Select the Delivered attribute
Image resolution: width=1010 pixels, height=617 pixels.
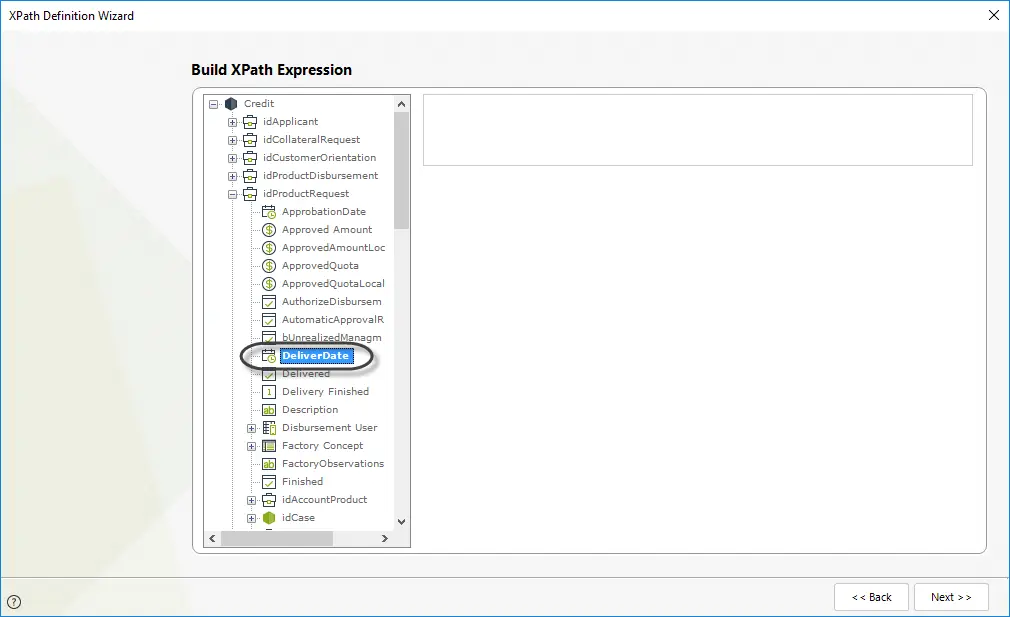[306, 374]
